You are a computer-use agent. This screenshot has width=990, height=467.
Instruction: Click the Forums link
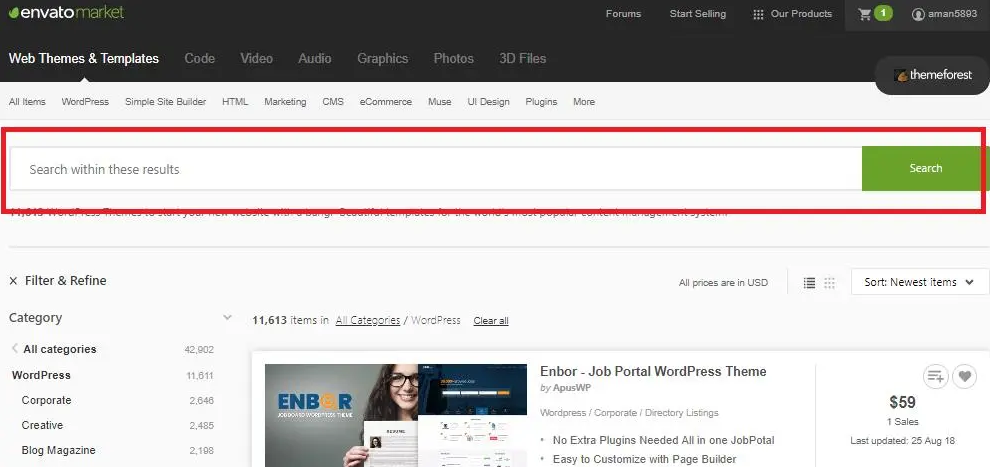(x=623, y=14)
